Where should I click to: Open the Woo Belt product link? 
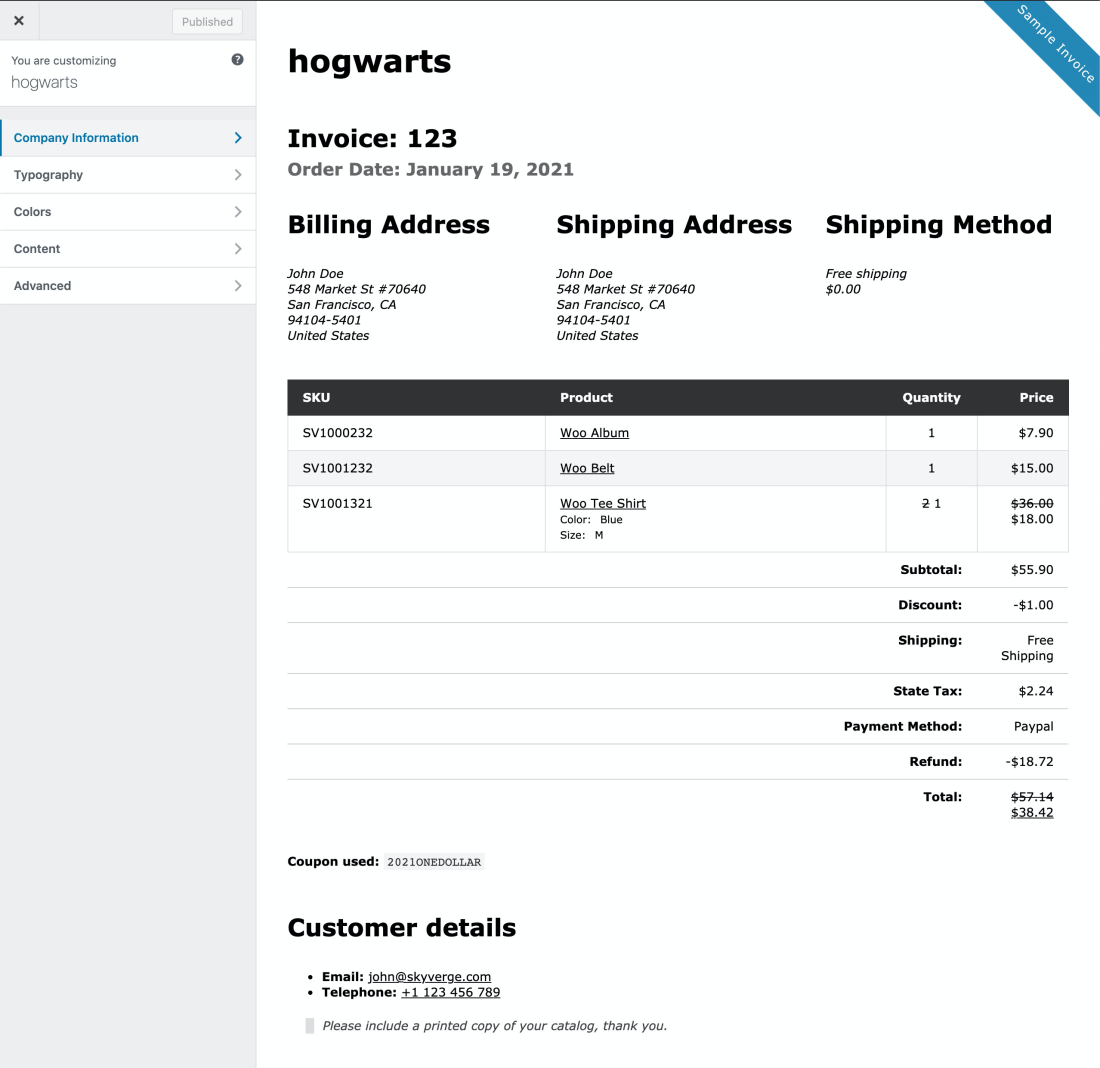[x=587, y=467]
